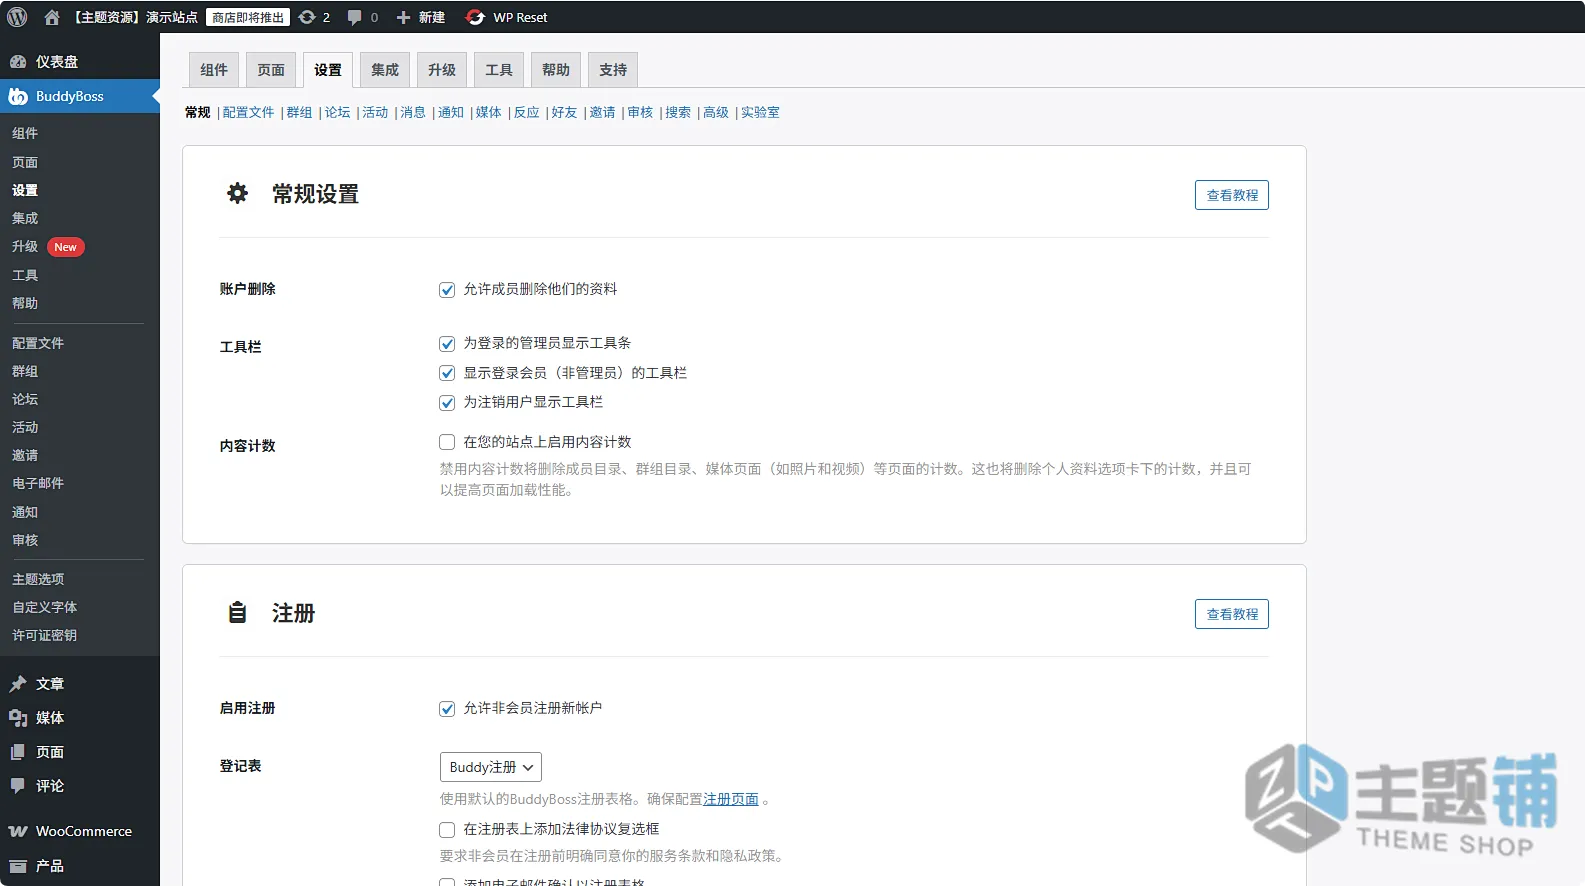Viewport: 1585px width, 886px height.
Task: Open sidebar 电子邮件 item
Action: (38, 483)
